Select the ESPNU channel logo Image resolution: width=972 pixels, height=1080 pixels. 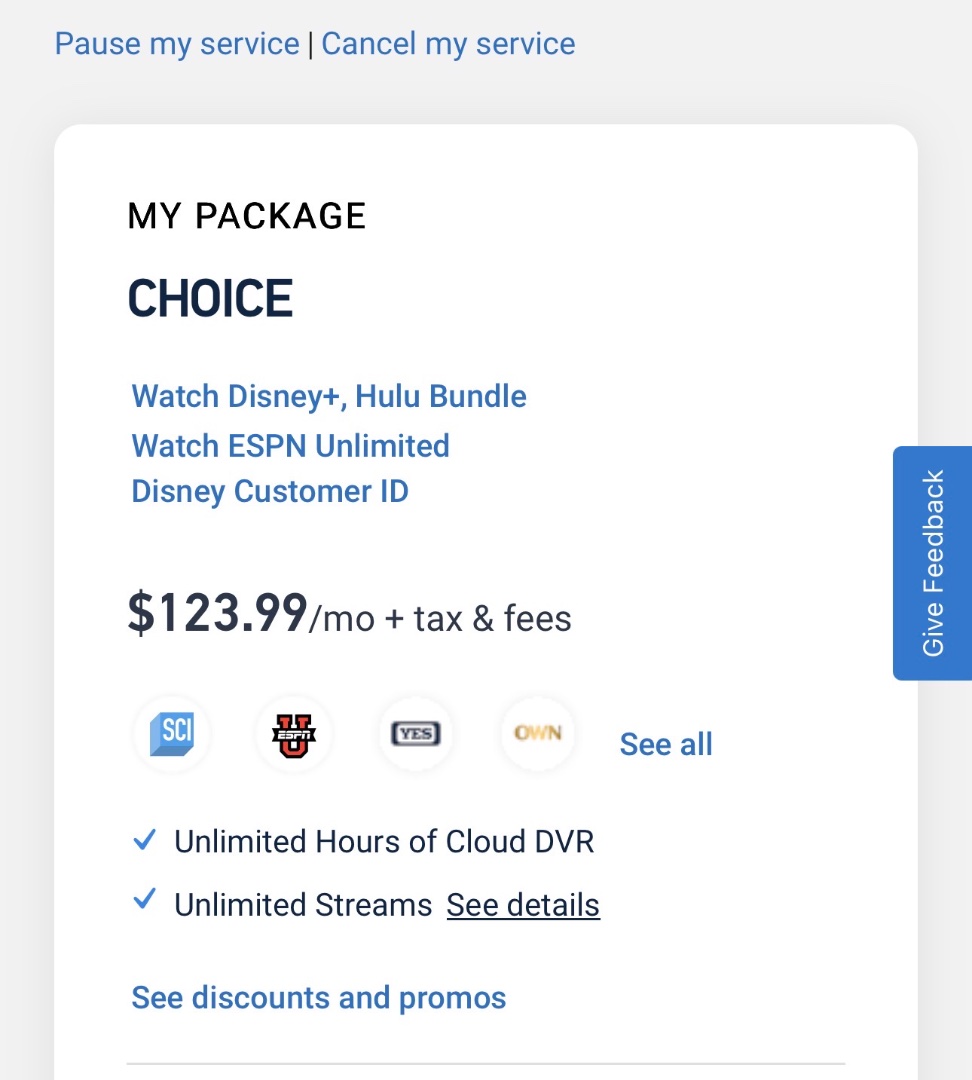click(294, 736)
